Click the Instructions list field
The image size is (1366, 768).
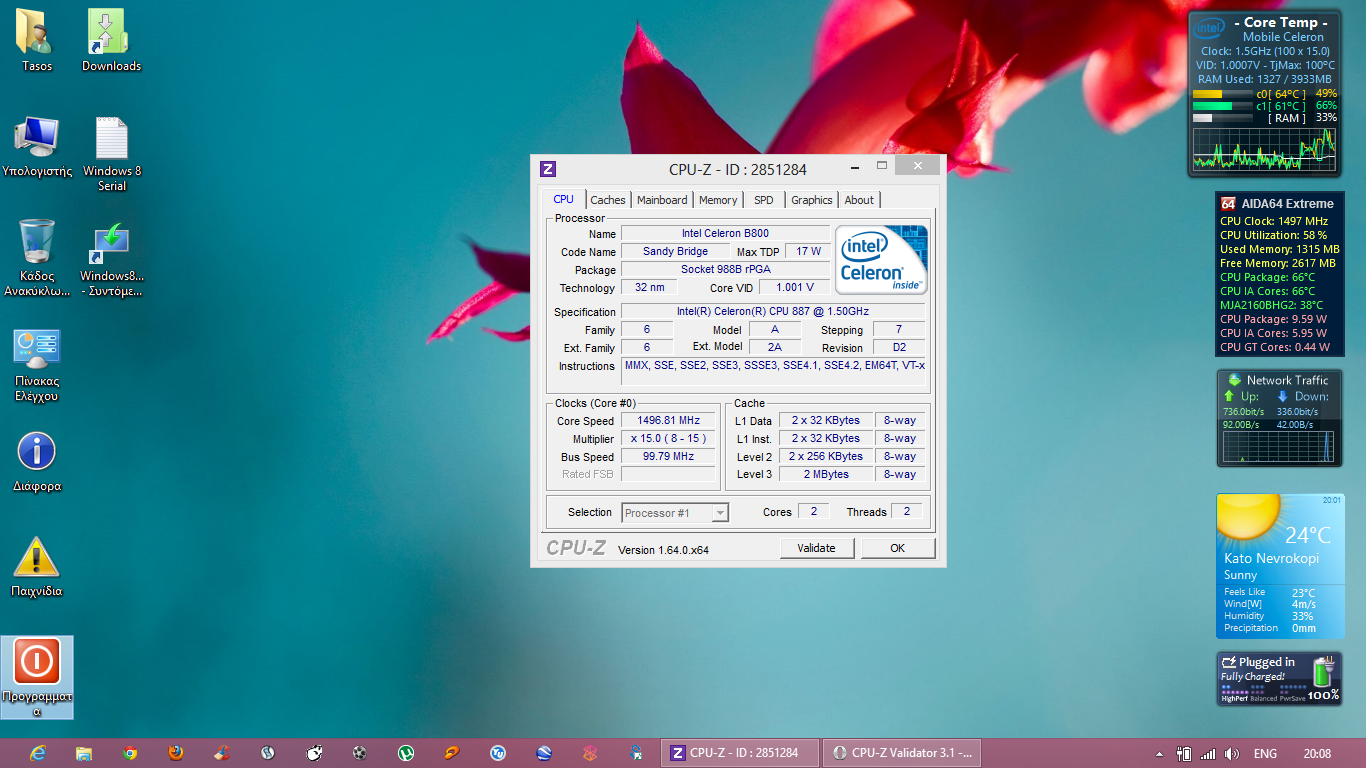tap(775, 371)
